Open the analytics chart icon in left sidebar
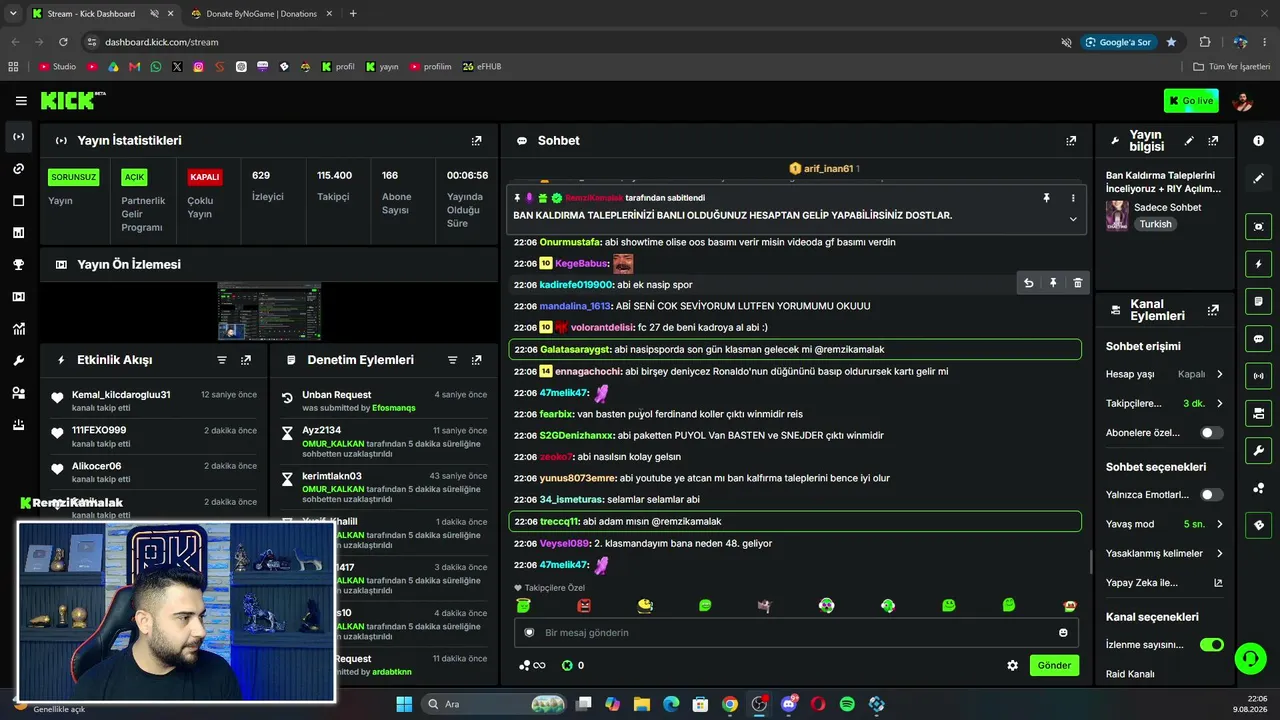 pos(18,329)
